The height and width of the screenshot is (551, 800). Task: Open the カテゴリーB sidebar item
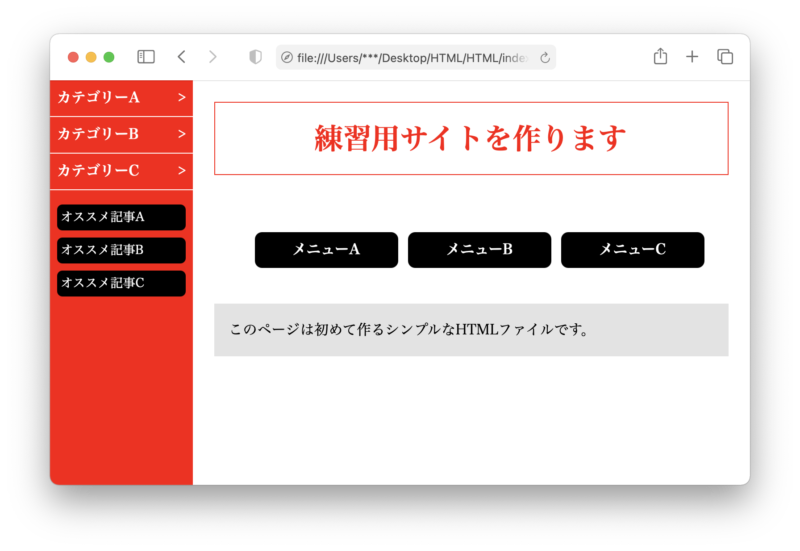click(x=121, y=135)
